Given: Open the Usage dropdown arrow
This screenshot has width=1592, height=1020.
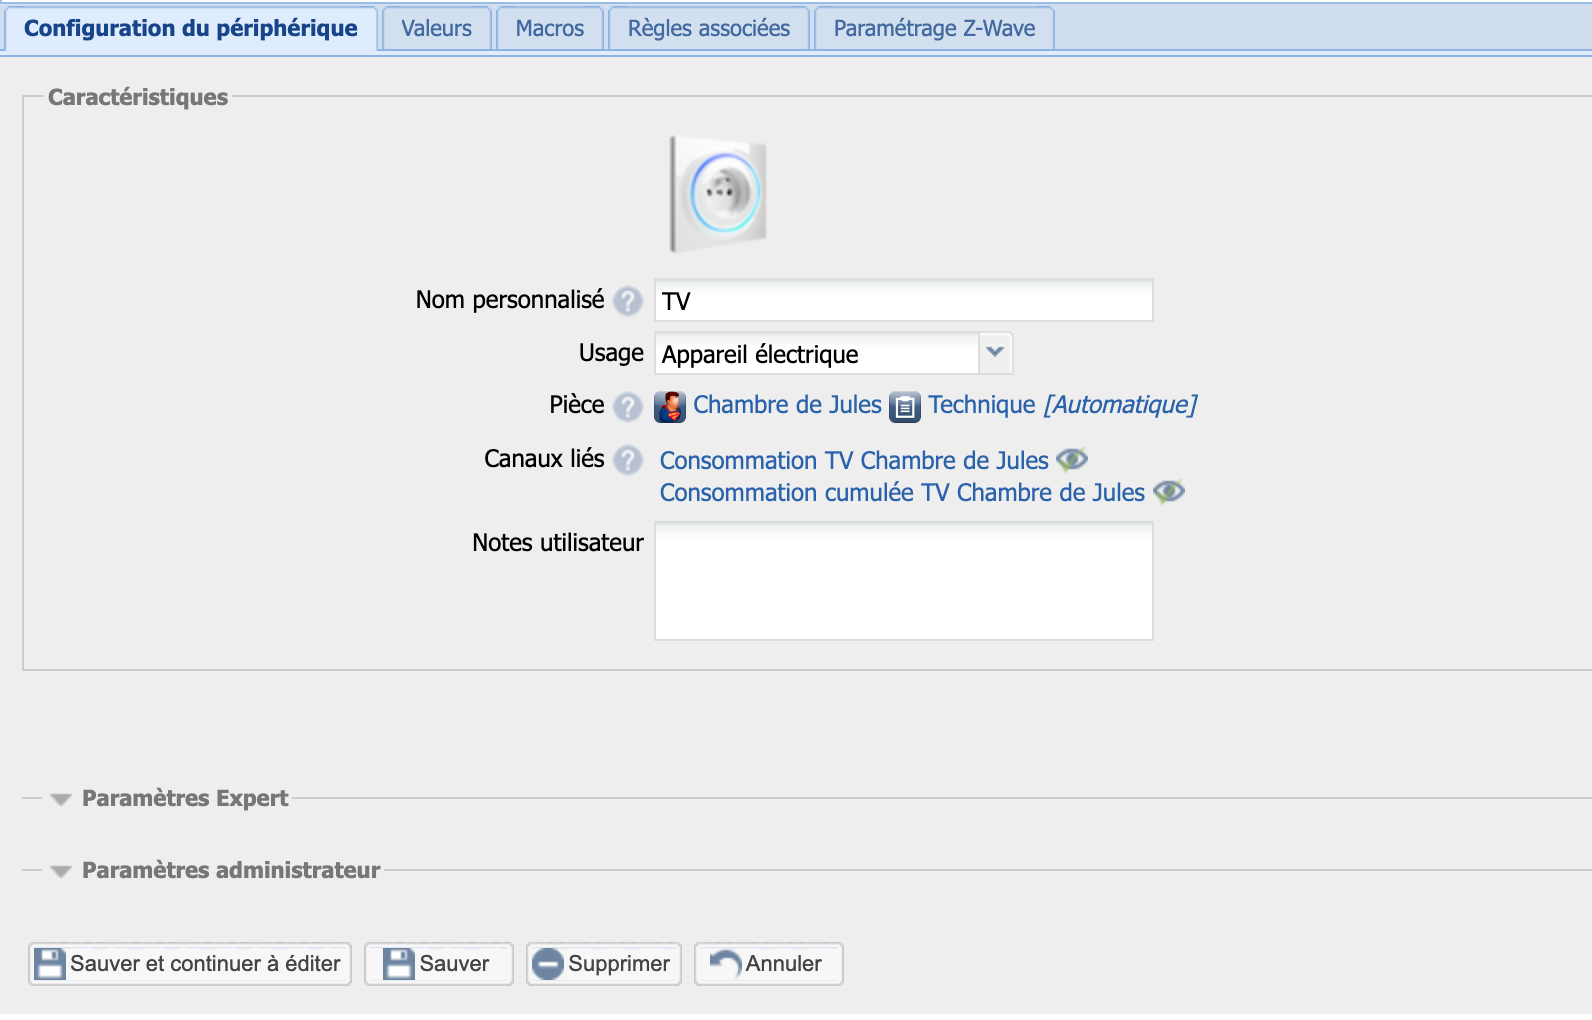Looking at the screenshot, I should [x=995, y=353].
